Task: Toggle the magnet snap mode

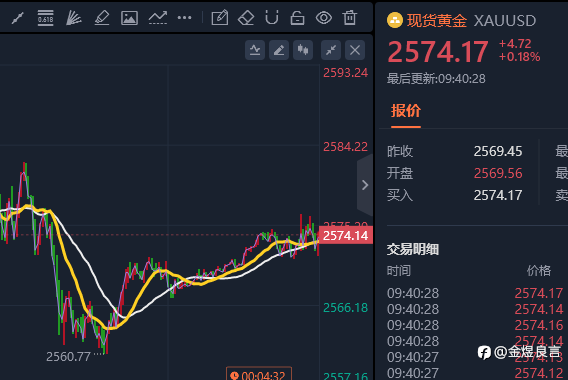Action: (x=272, y=18)
